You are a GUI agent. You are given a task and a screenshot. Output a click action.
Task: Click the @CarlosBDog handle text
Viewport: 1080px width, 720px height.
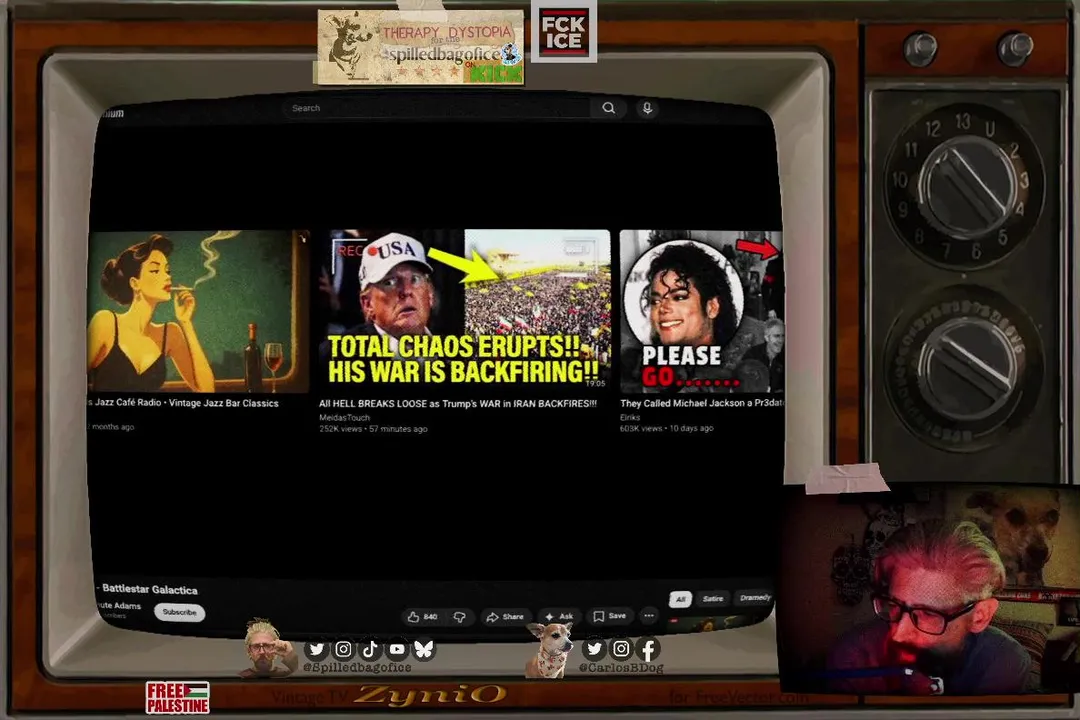[x=621, y=668]
